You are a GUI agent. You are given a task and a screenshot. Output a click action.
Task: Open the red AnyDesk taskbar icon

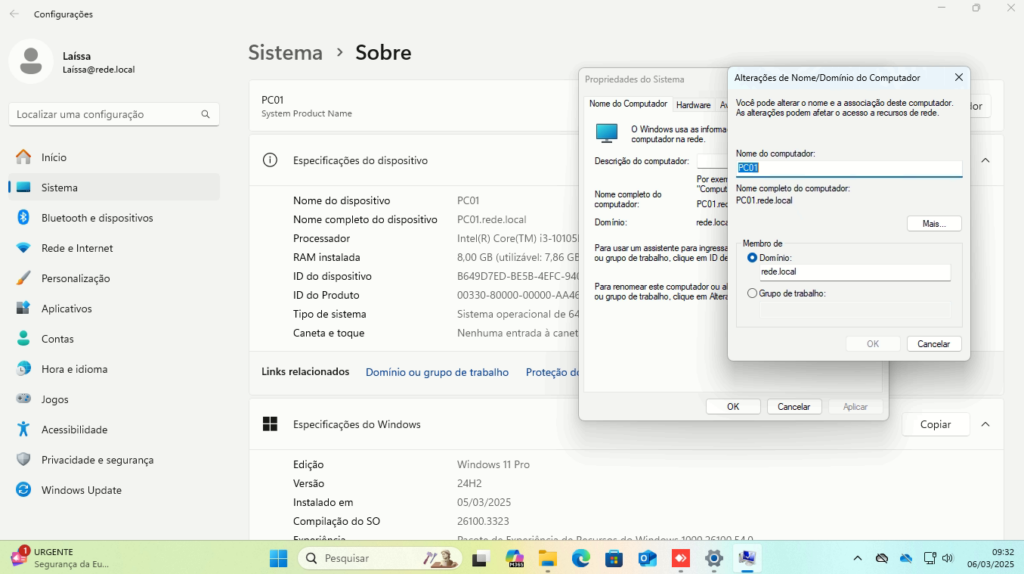point(680,558)
